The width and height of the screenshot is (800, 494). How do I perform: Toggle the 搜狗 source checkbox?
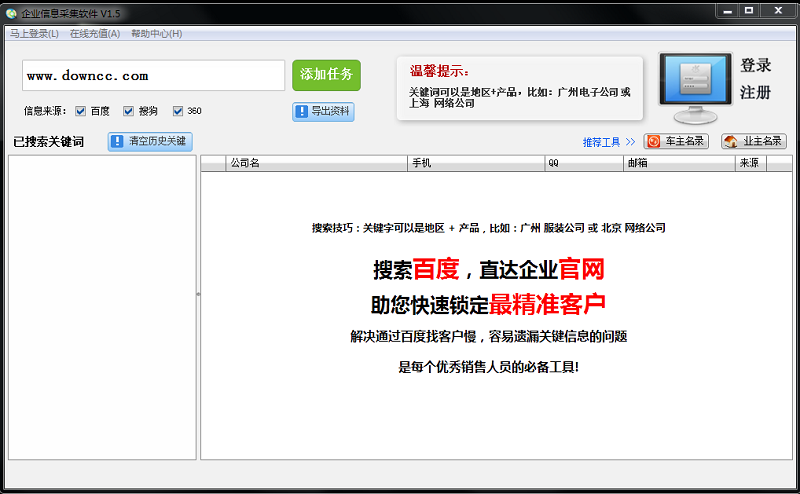coord(128,111)
